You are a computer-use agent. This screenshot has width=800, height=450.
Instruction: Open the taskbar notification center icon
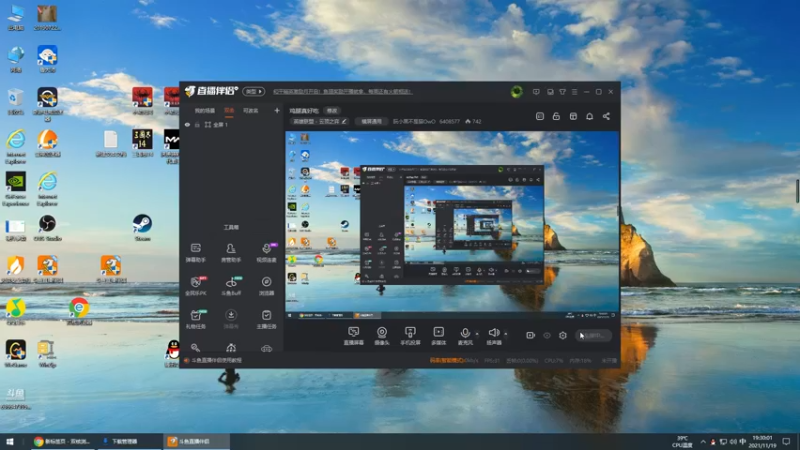click(786, 441)
